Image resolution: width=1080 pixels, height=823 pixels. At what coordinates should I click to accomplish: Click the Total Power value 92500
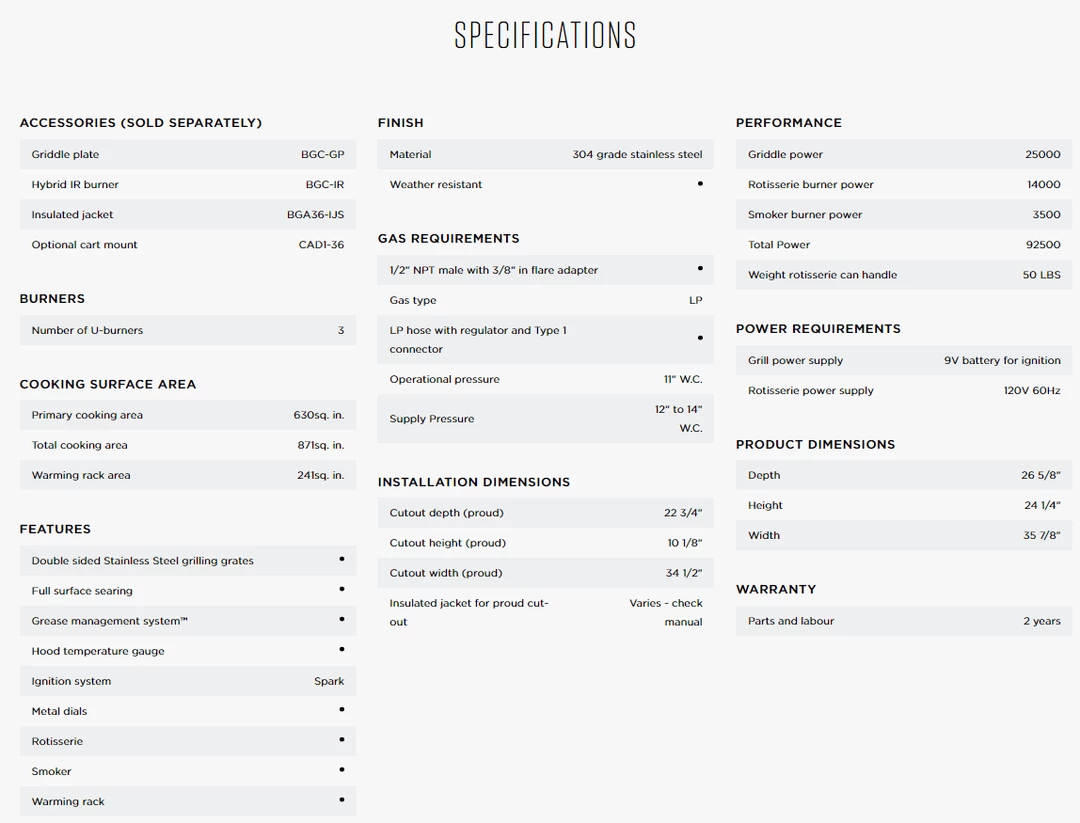tap(1043, 245)
